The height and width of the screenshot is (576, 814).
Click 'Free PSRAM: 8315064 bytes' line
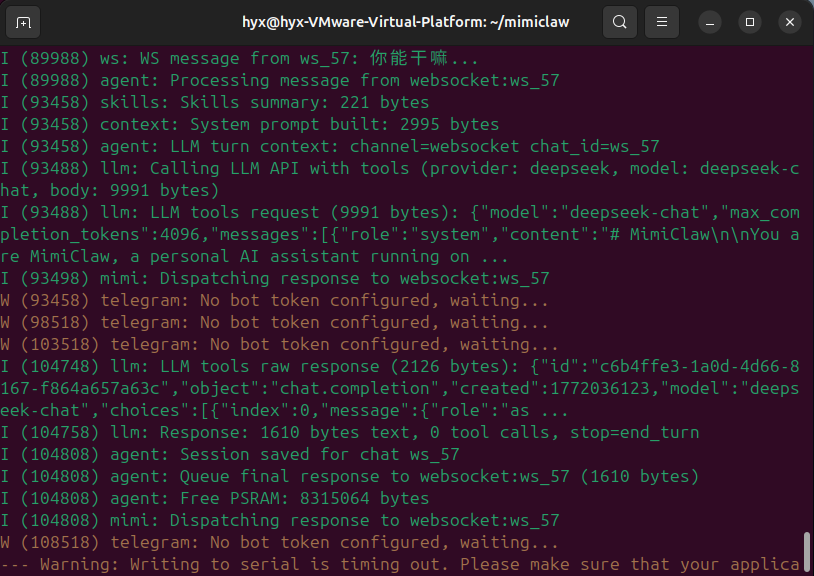tap(215, 498)
